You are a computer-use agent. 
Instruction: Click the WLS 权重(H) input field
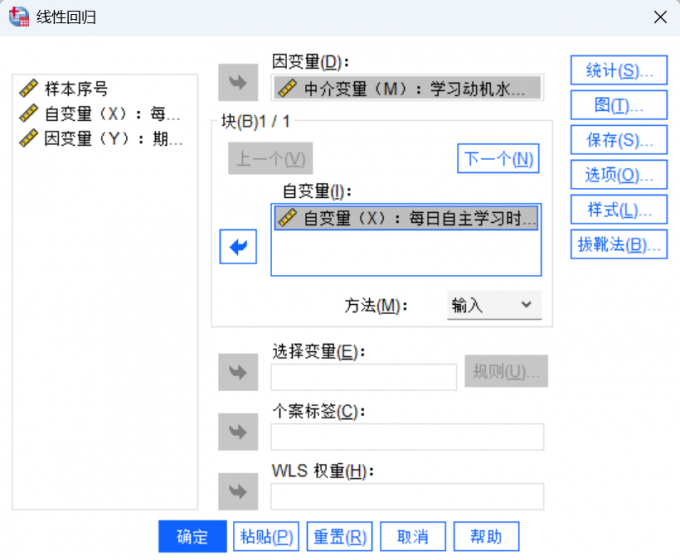pyautogui.click(x=407, y=496)
